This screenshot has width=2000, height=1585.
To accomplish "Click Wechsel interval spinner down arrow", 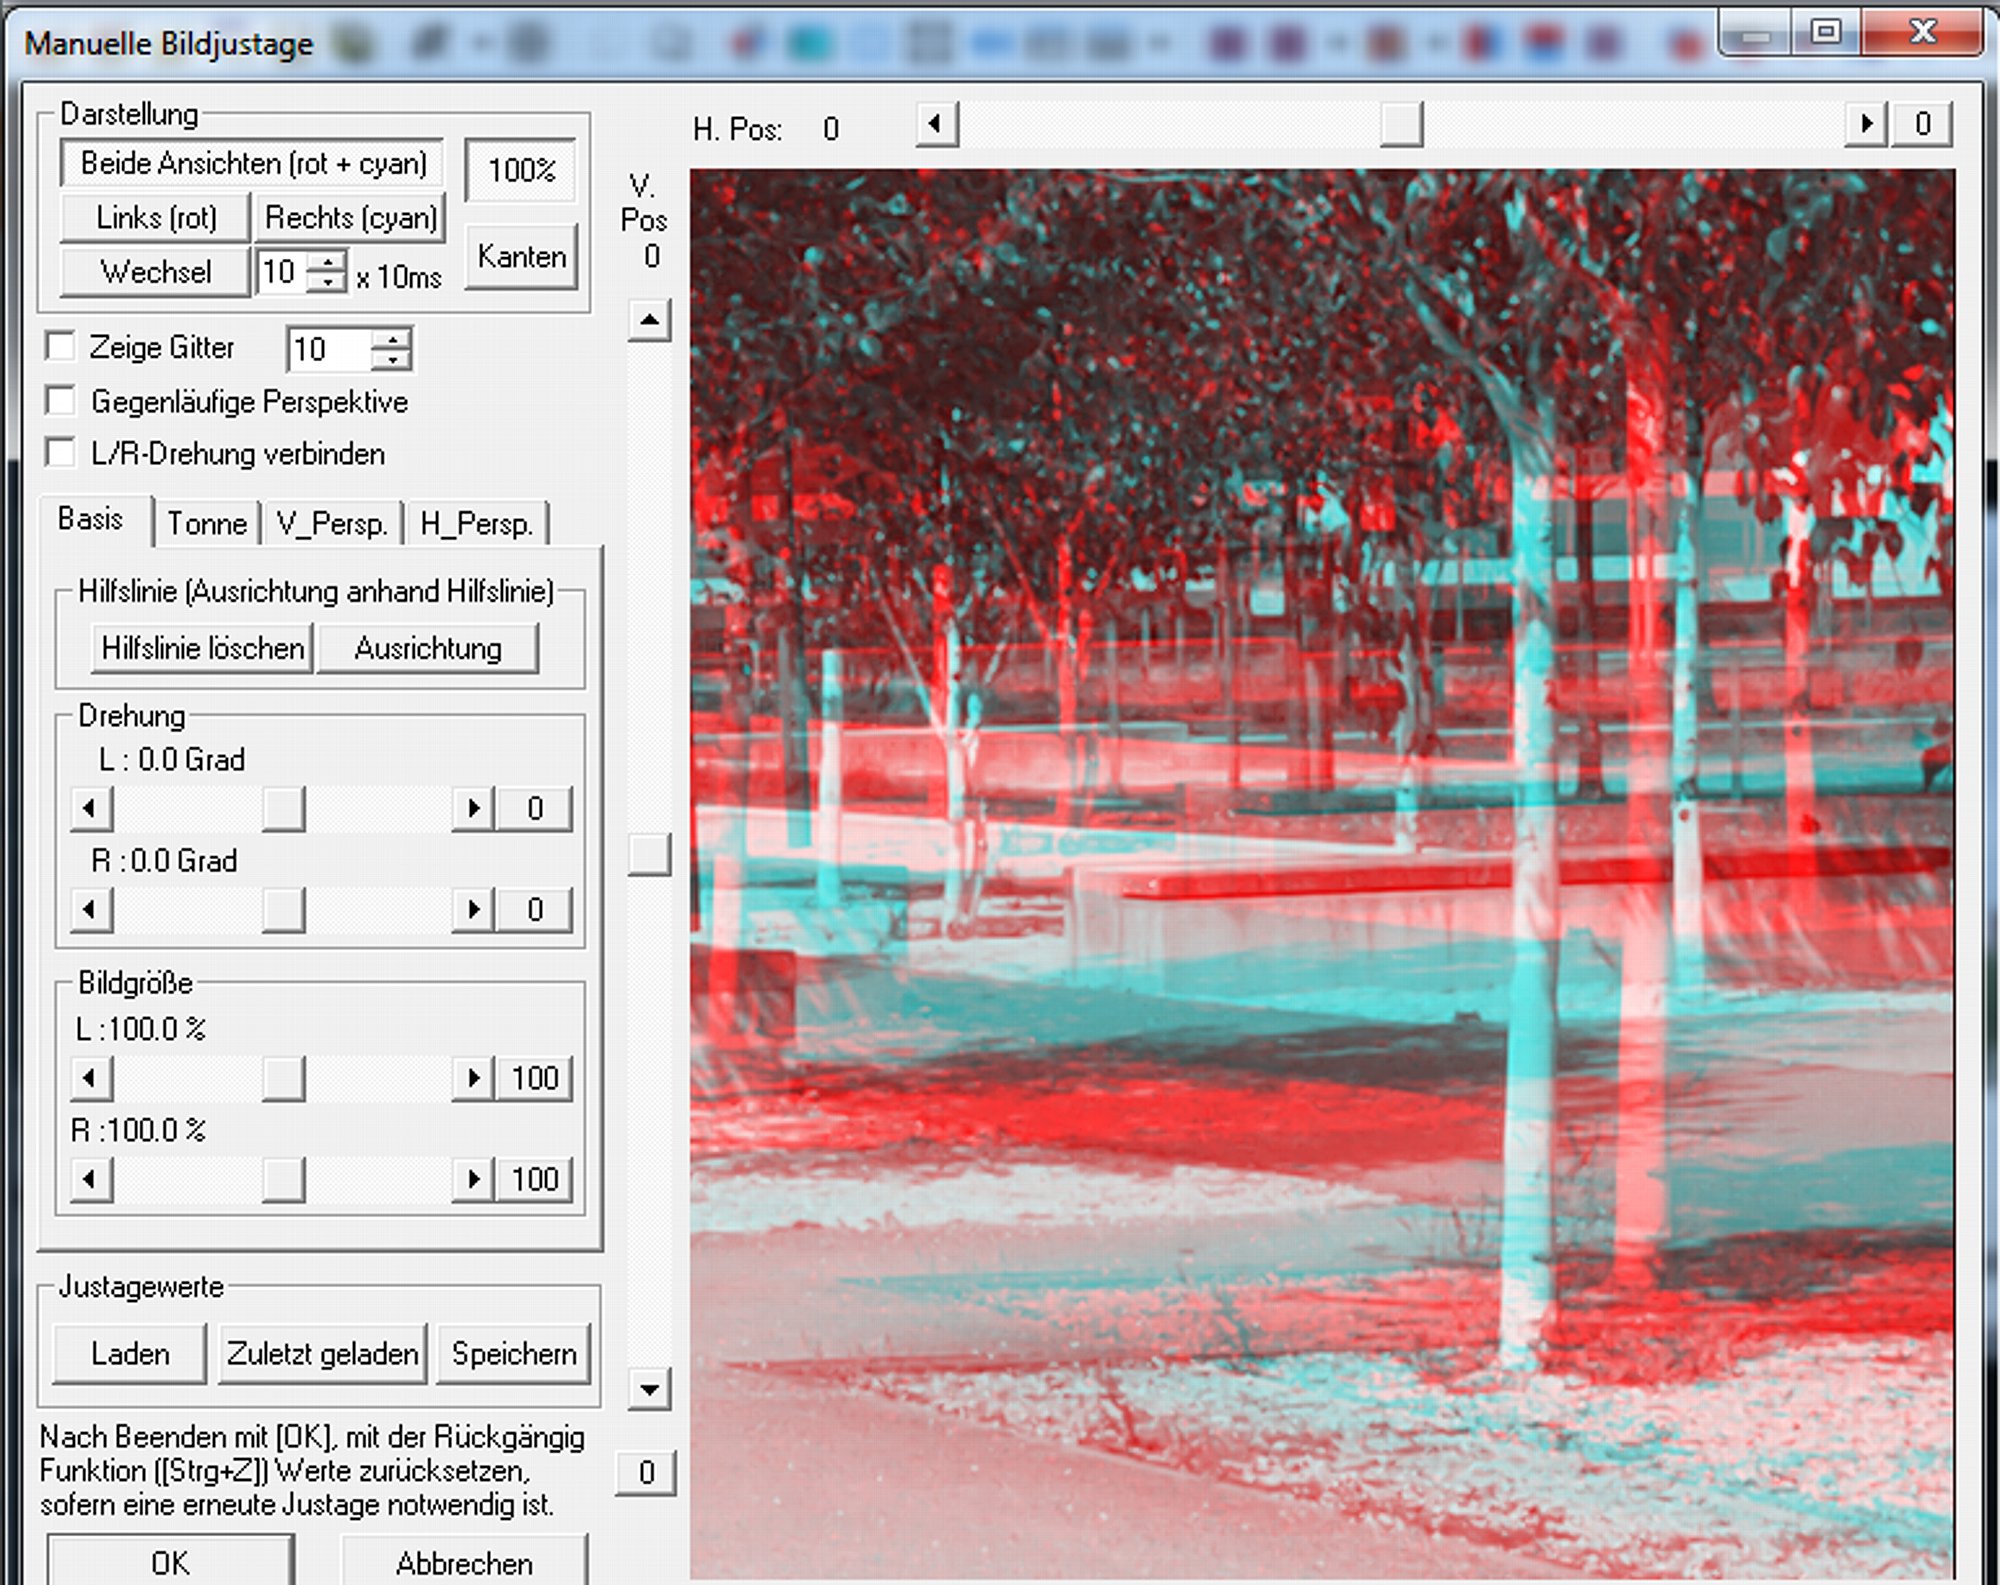I will 328,283.
